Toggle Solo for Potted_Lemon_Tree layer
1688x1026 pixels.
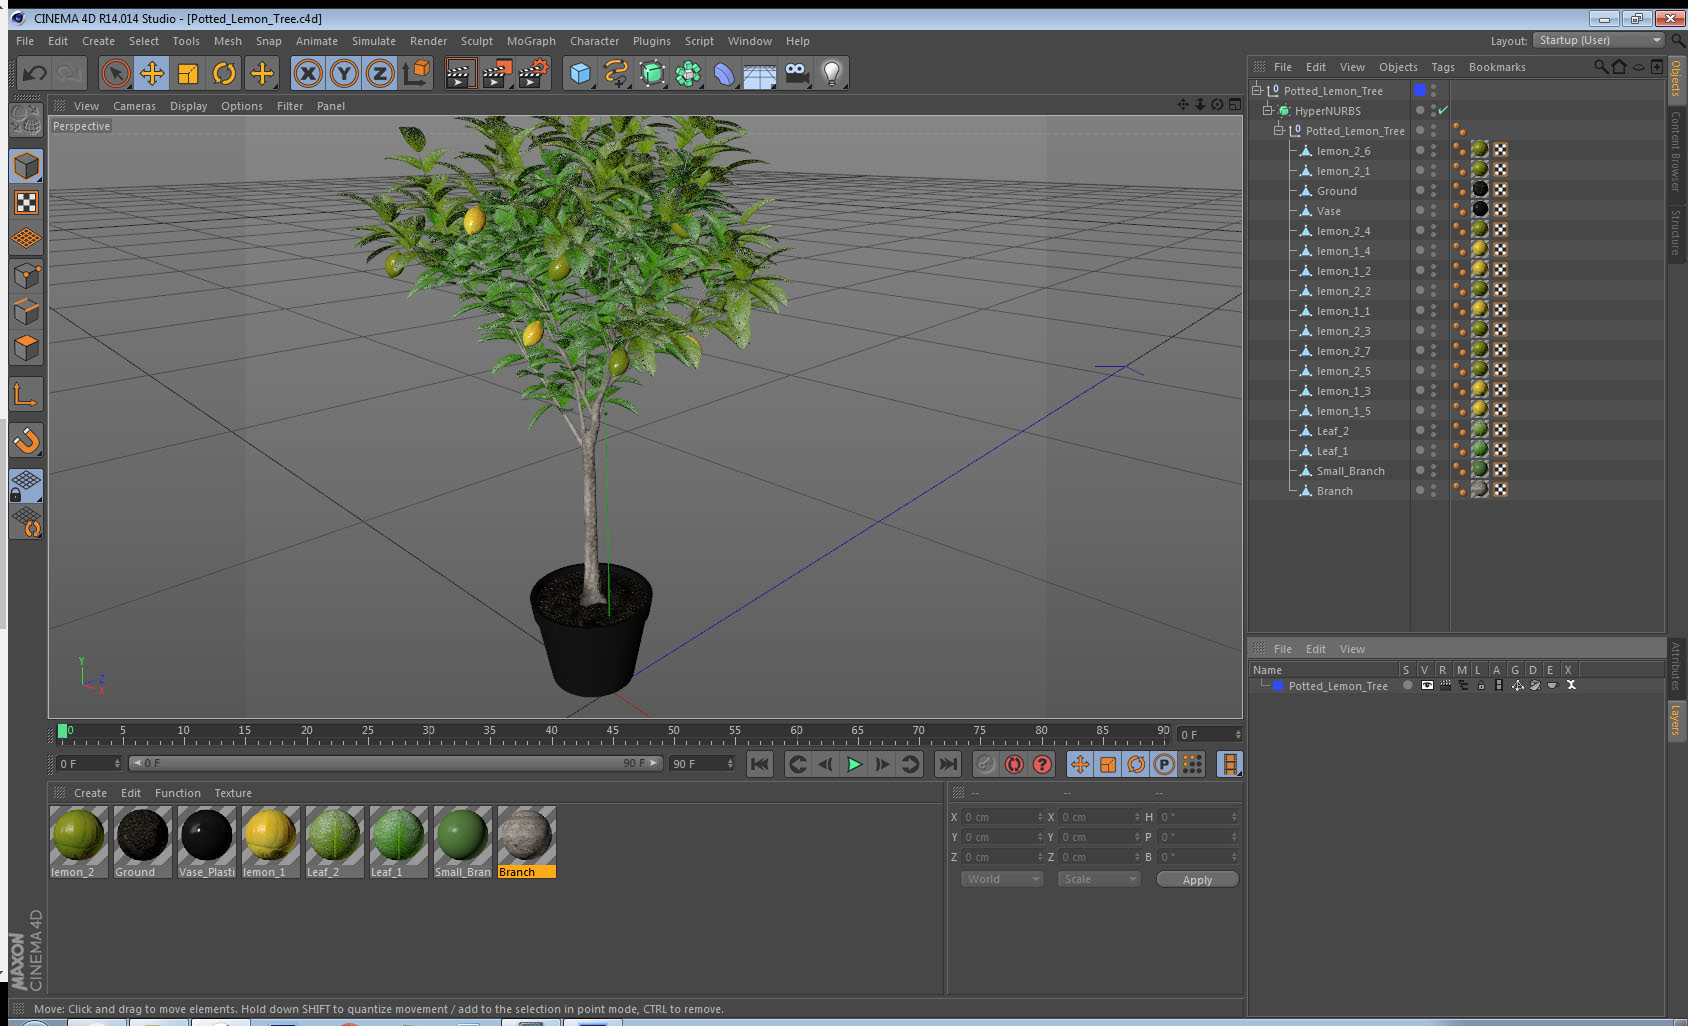(1407, 685)
